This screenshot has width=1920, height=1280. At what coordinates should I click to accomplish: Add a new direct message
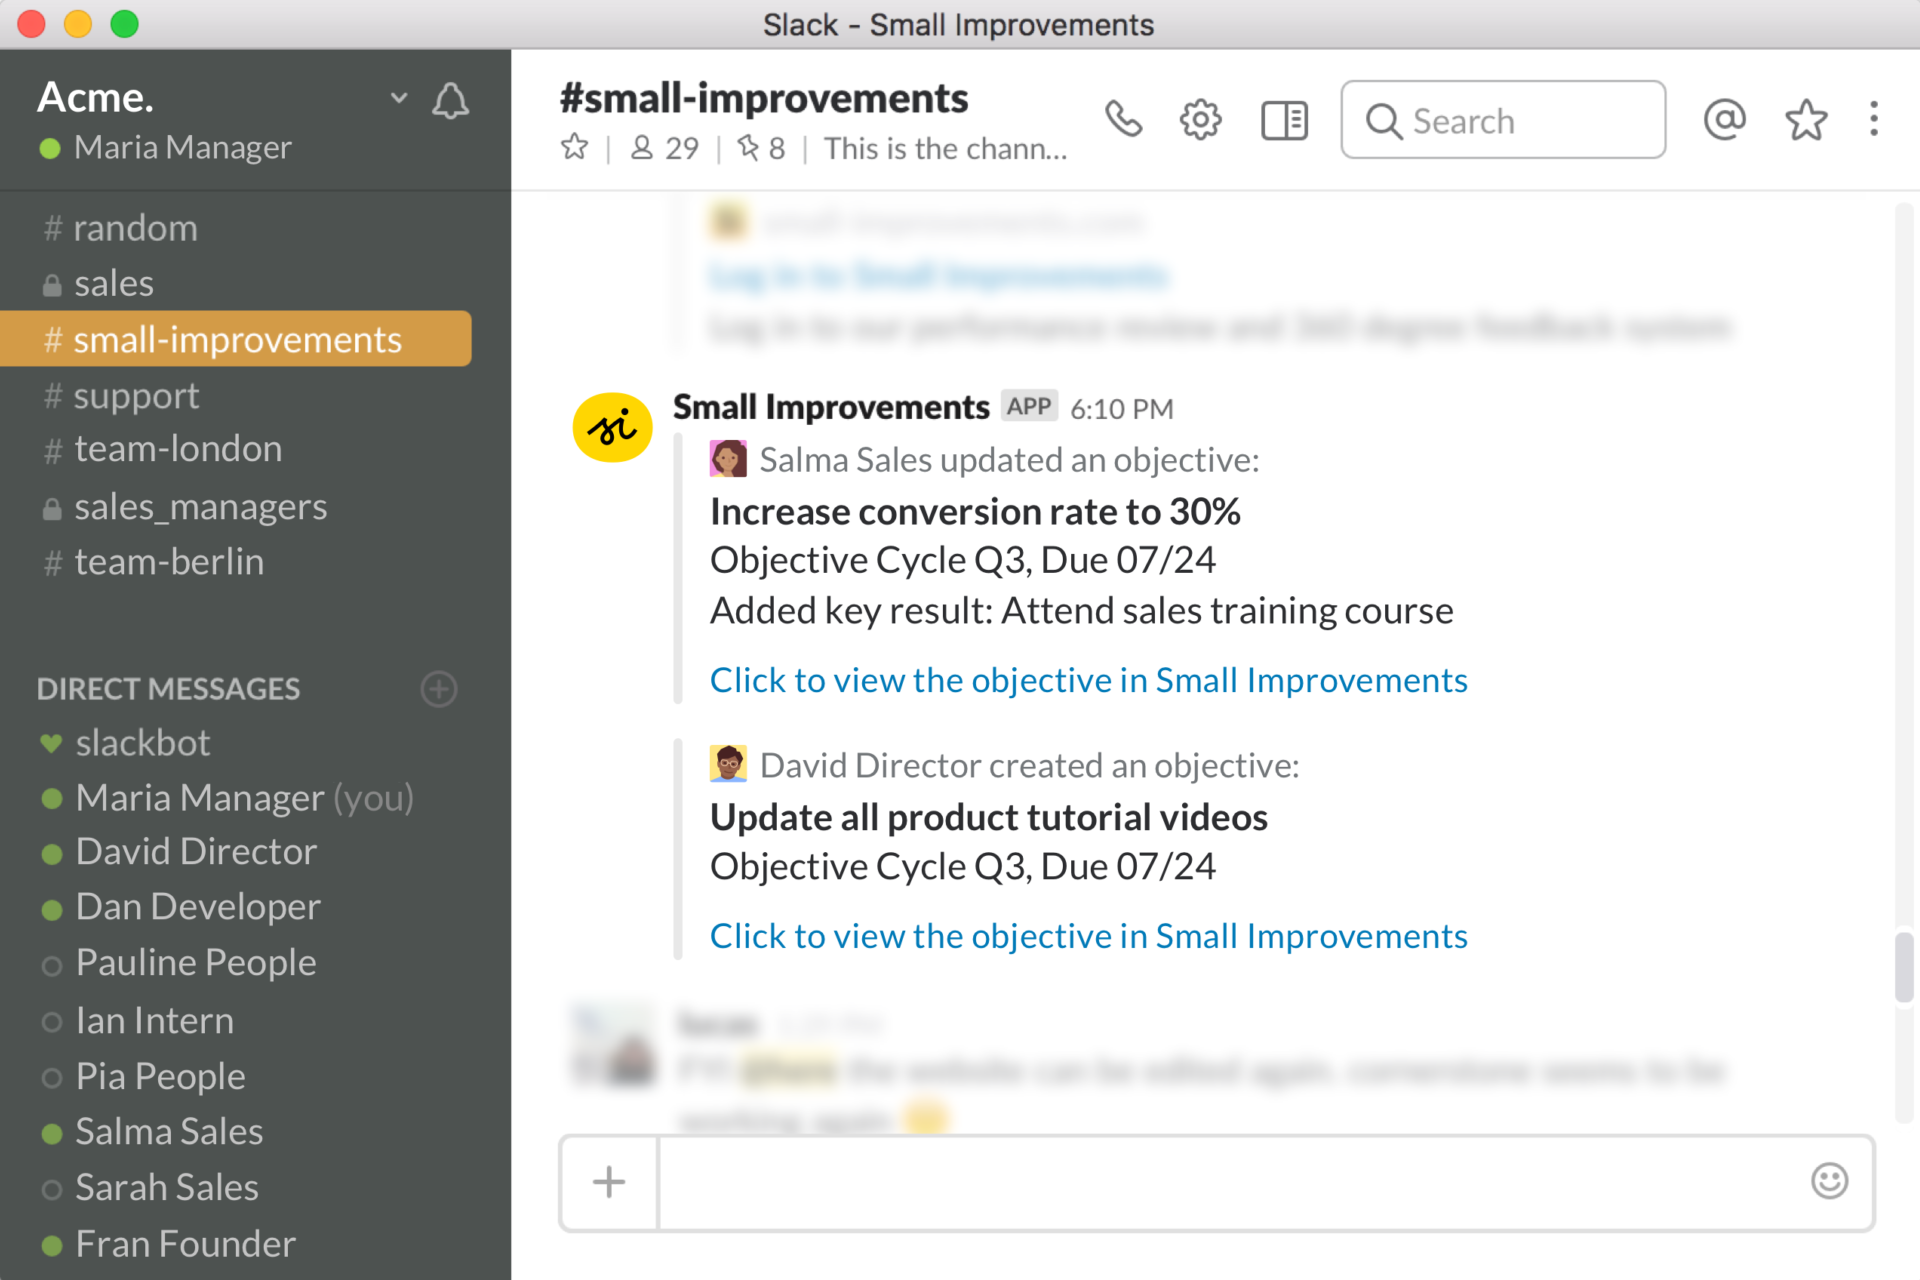pyautogui.click(x=439, y=689)
